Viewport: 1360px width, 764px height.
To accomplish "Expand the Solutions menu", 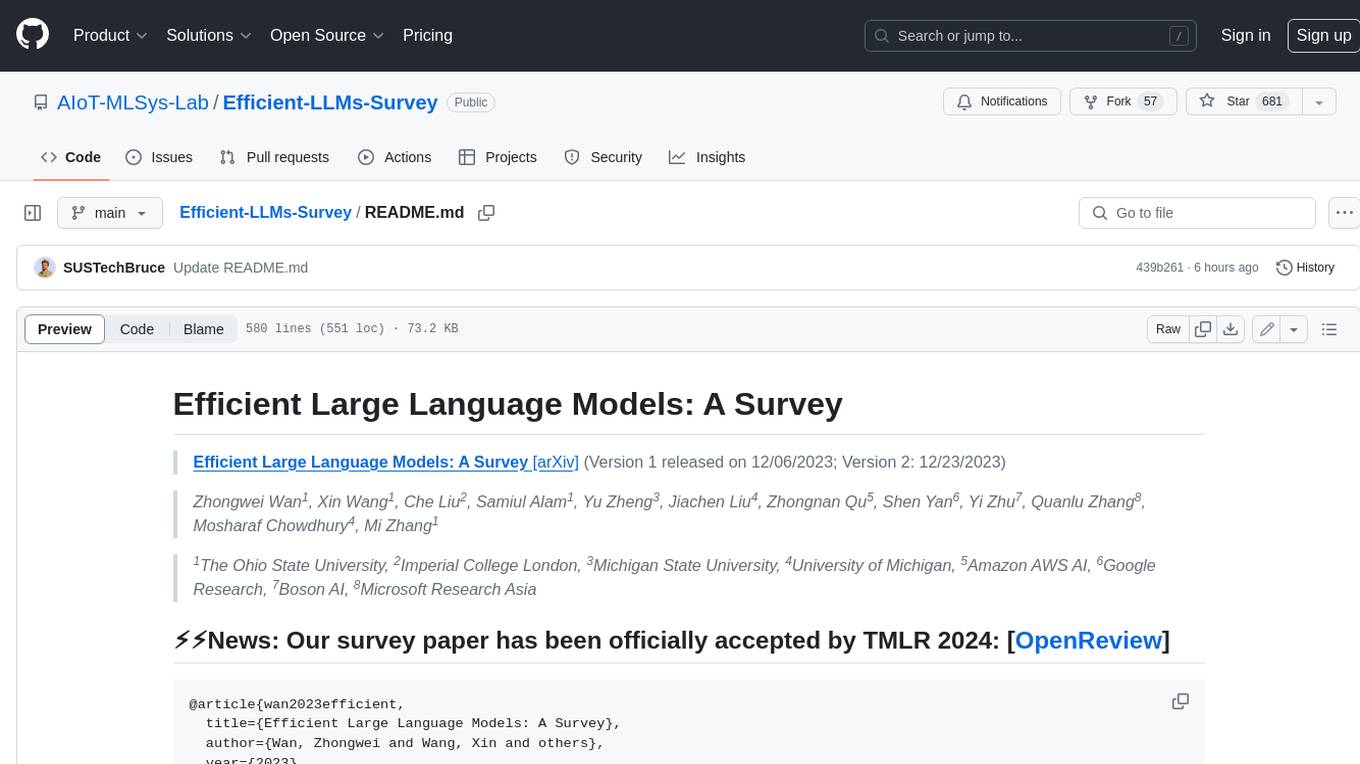I will (209, 35).
